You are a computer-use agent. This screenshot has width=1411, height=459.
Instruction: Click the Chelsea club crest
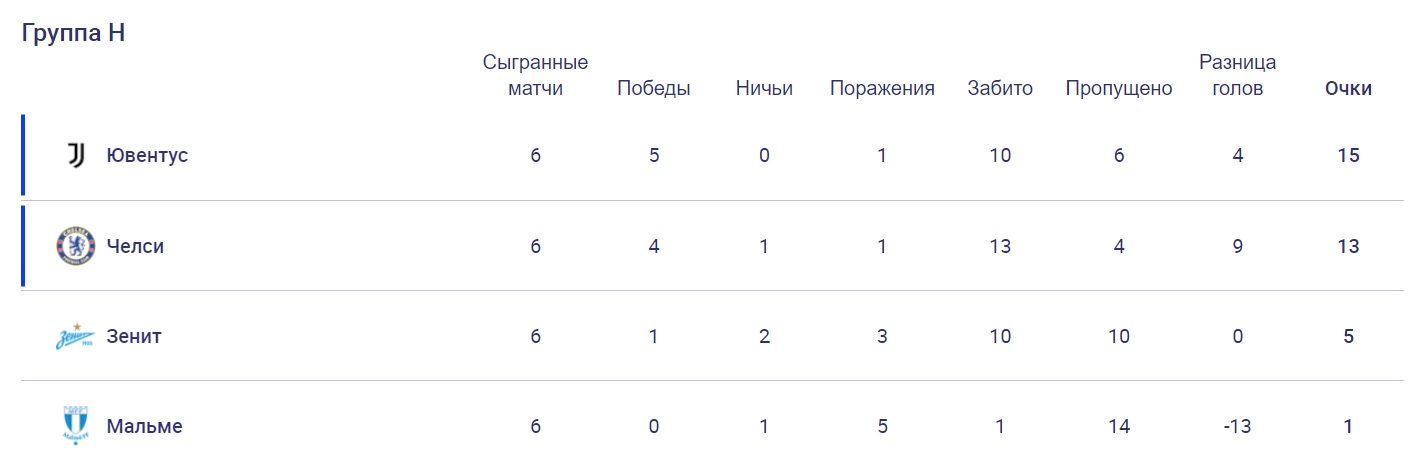click(x=76, y=246)
